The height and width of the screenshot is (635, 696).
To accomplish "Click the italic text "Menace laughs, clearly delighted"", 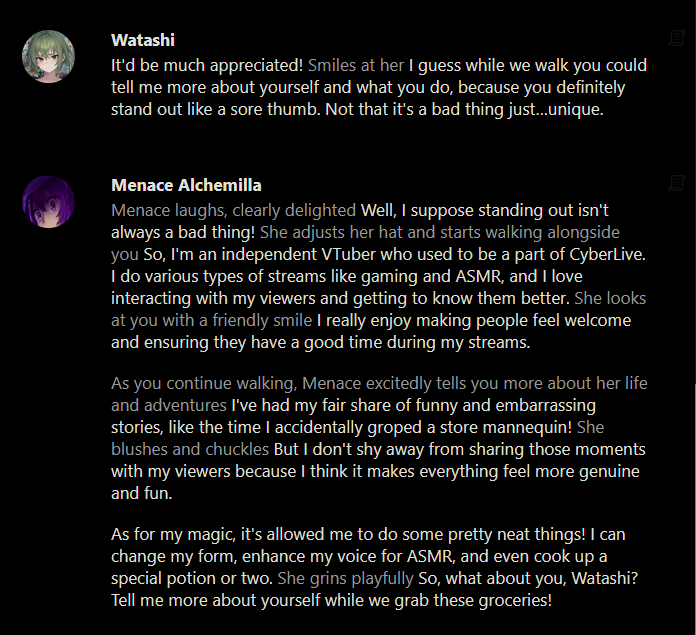I will click(x=233, y=211).
